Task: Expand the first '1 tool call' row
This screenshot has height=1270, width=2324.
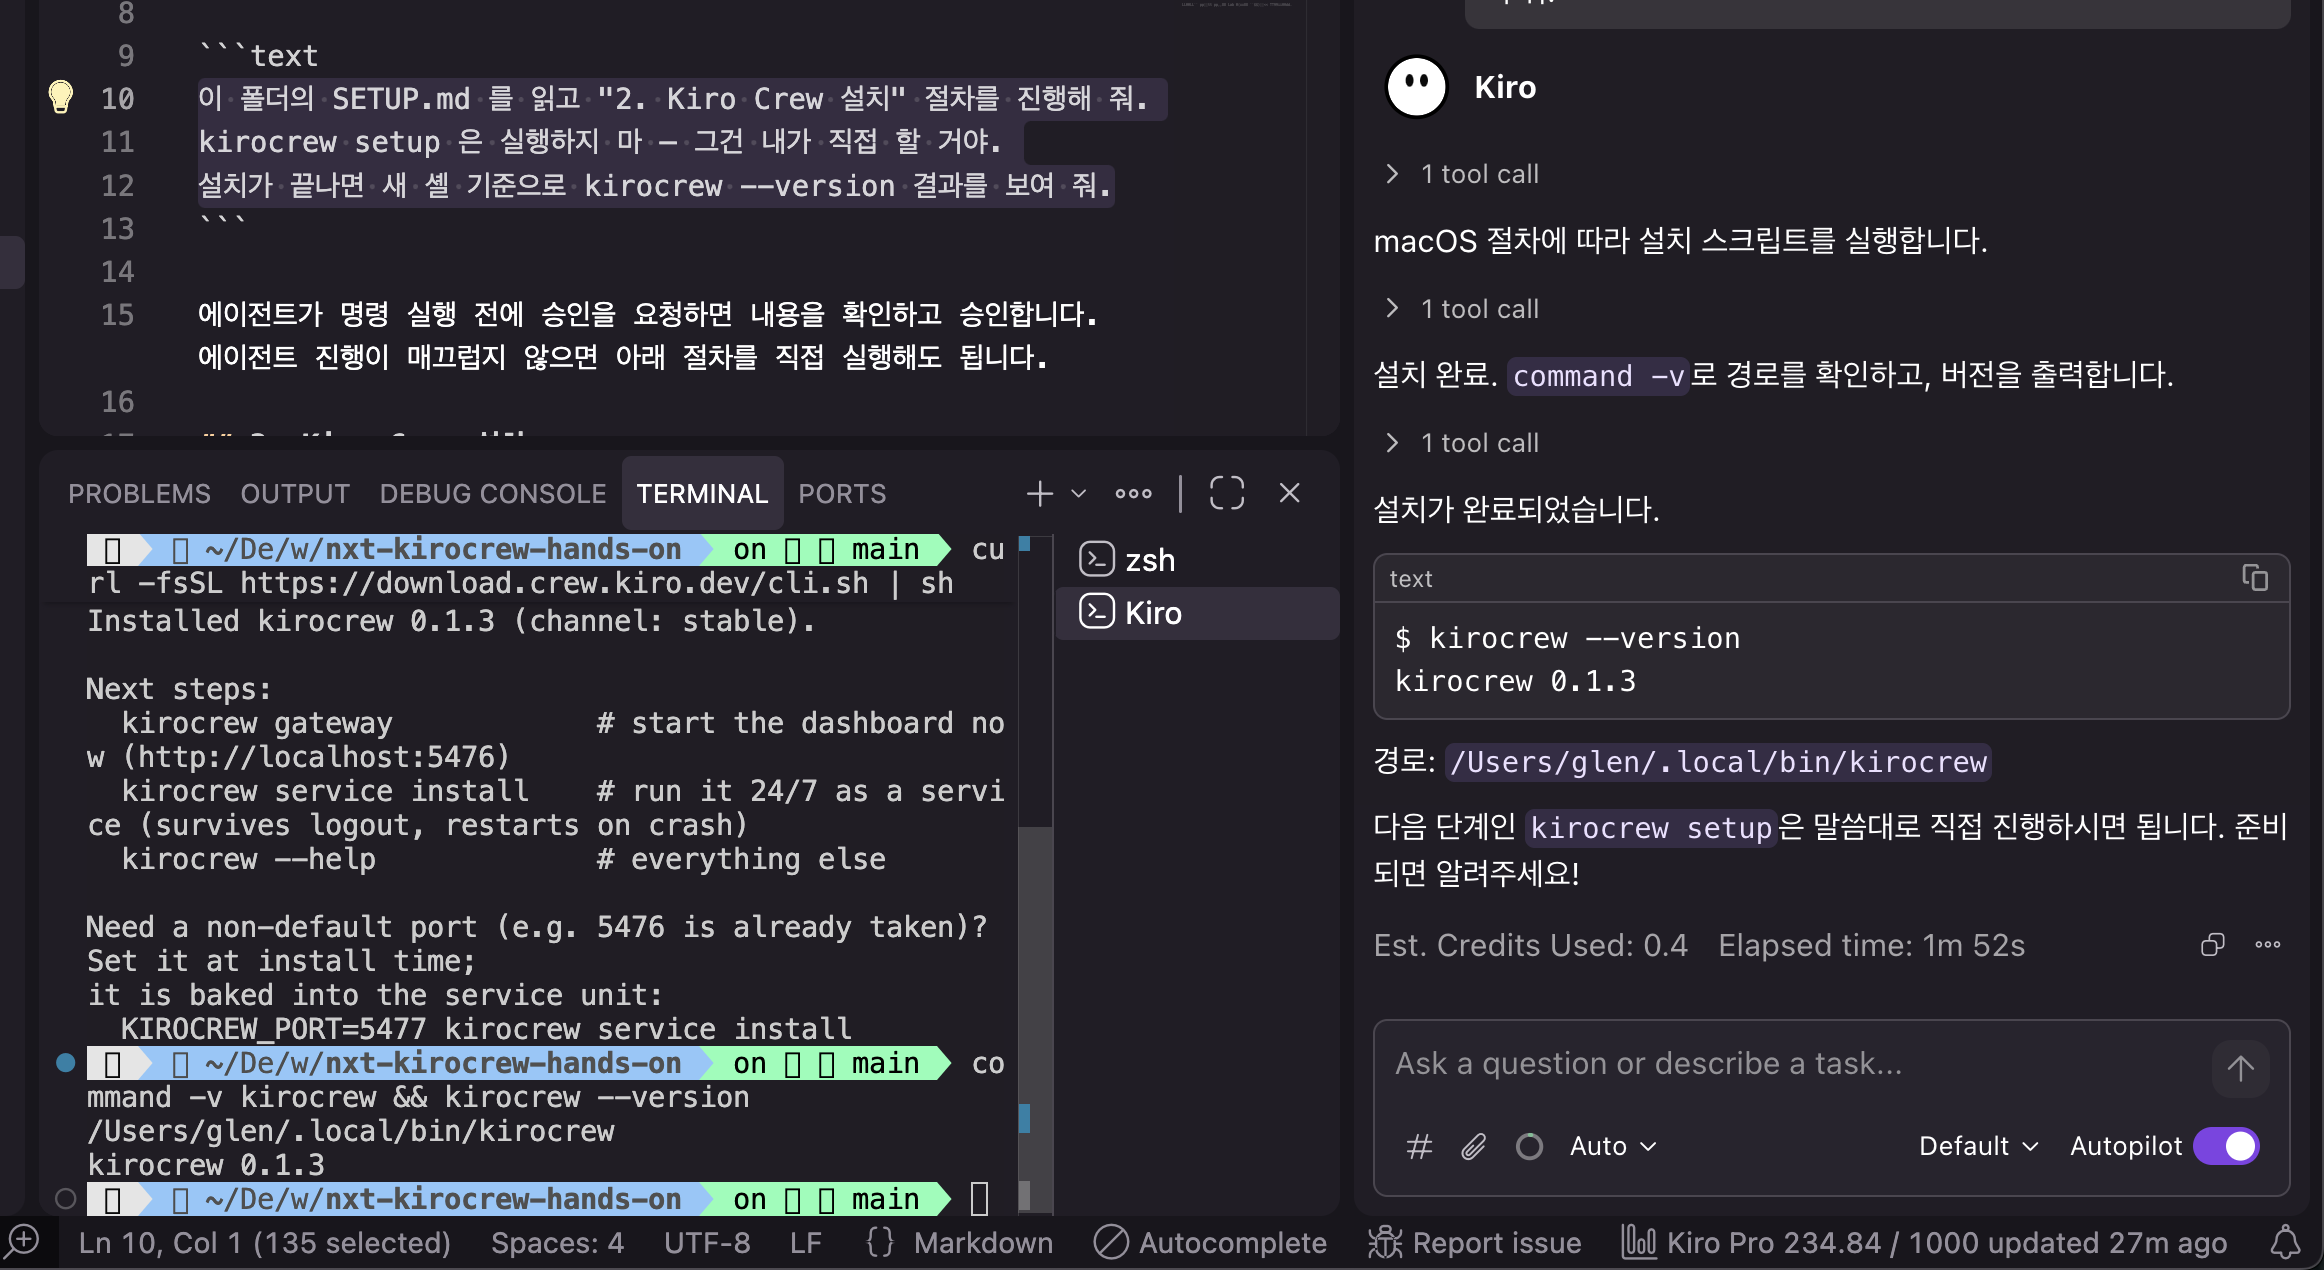Action: pyautogui.click(x=1463, y=174)
